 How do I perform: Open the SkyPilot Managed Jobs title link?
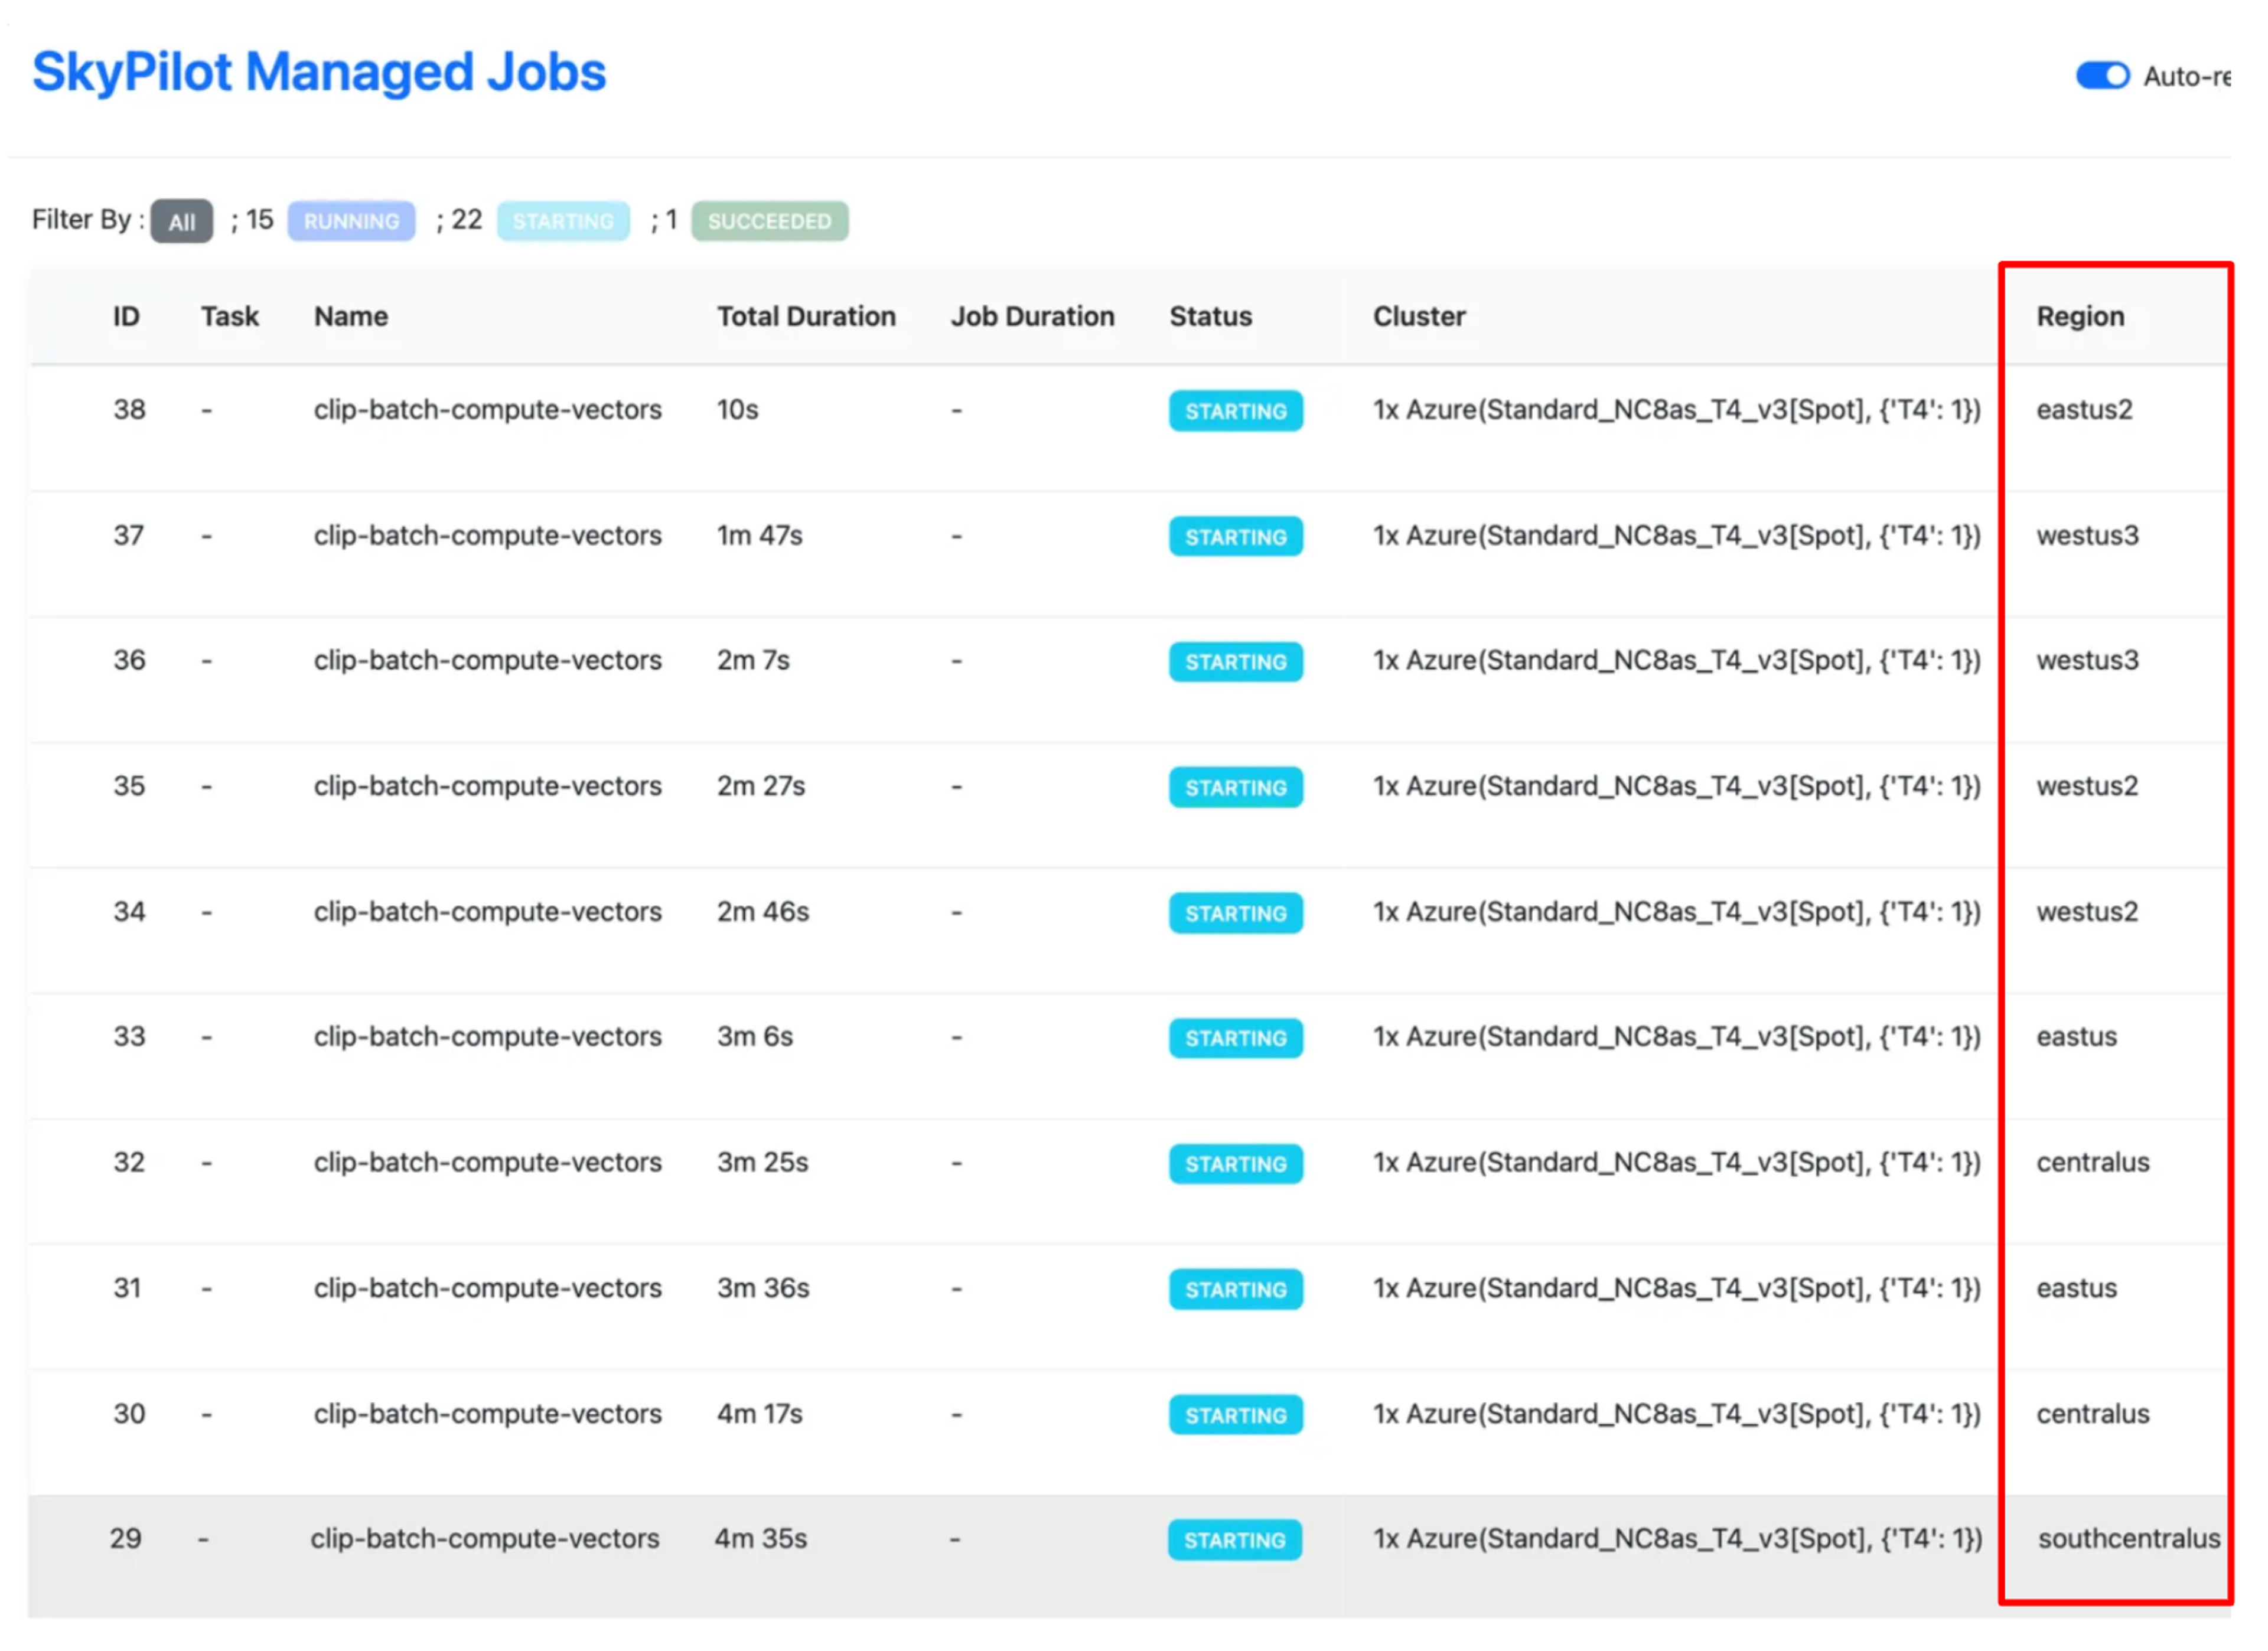click(319, 72)
